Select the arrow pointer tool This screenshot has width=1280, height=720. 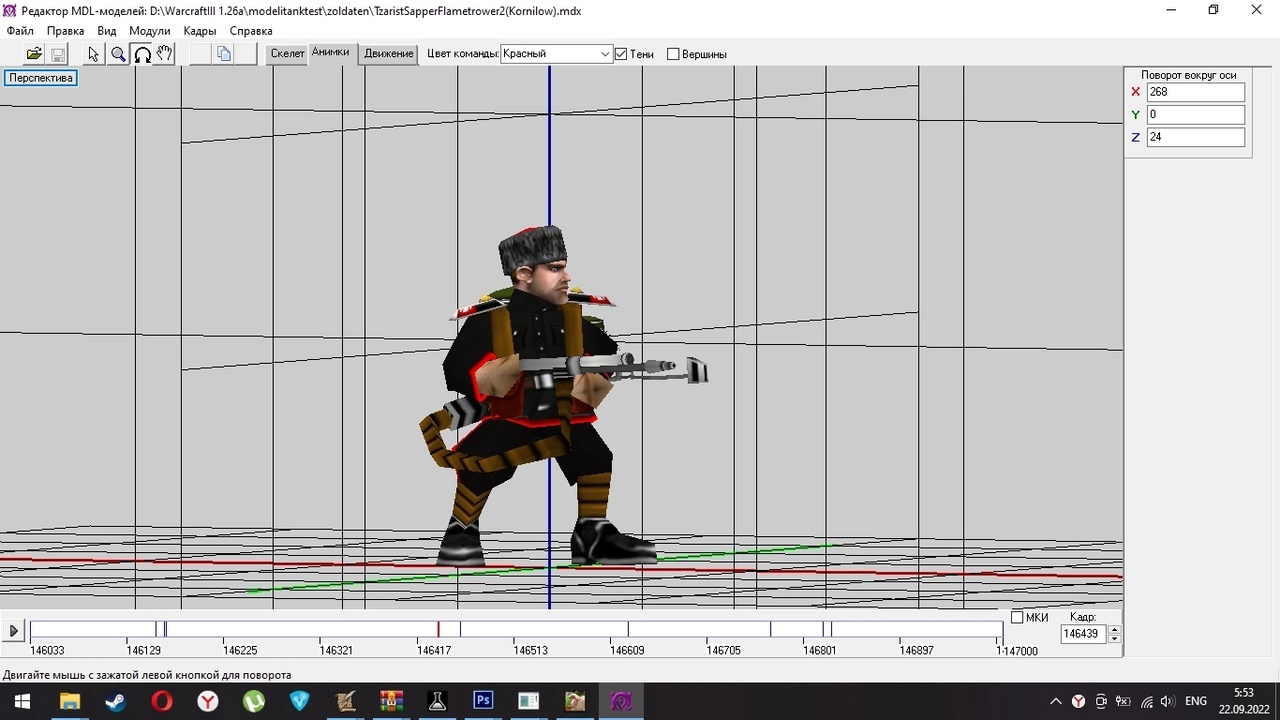click(94, 54)
